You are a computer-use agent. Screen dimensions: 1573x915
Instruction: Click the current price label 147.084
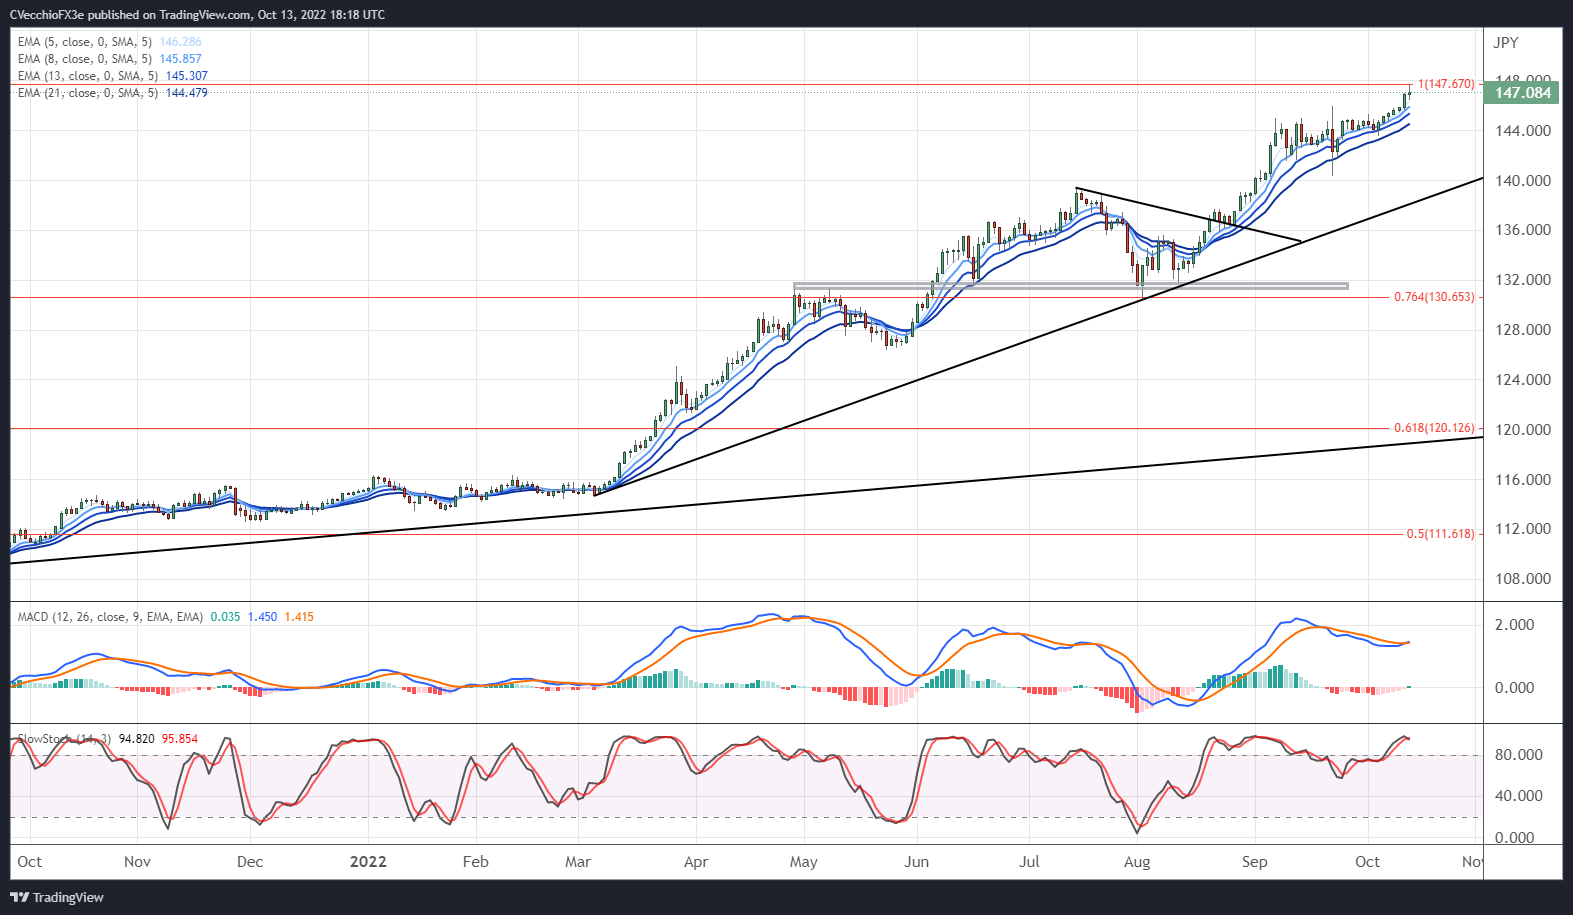pos(1523,93)
